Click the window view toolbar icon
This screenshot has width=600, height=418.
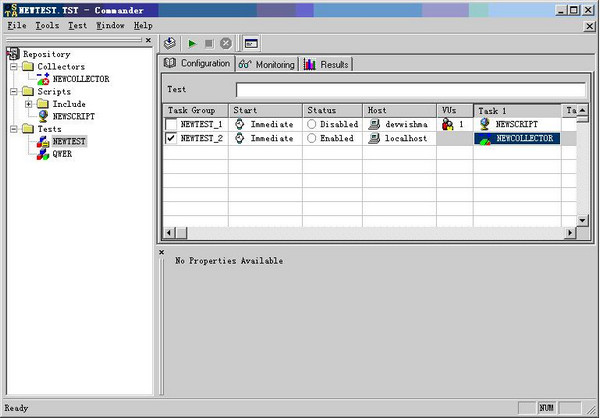click(x=251, y=44)
